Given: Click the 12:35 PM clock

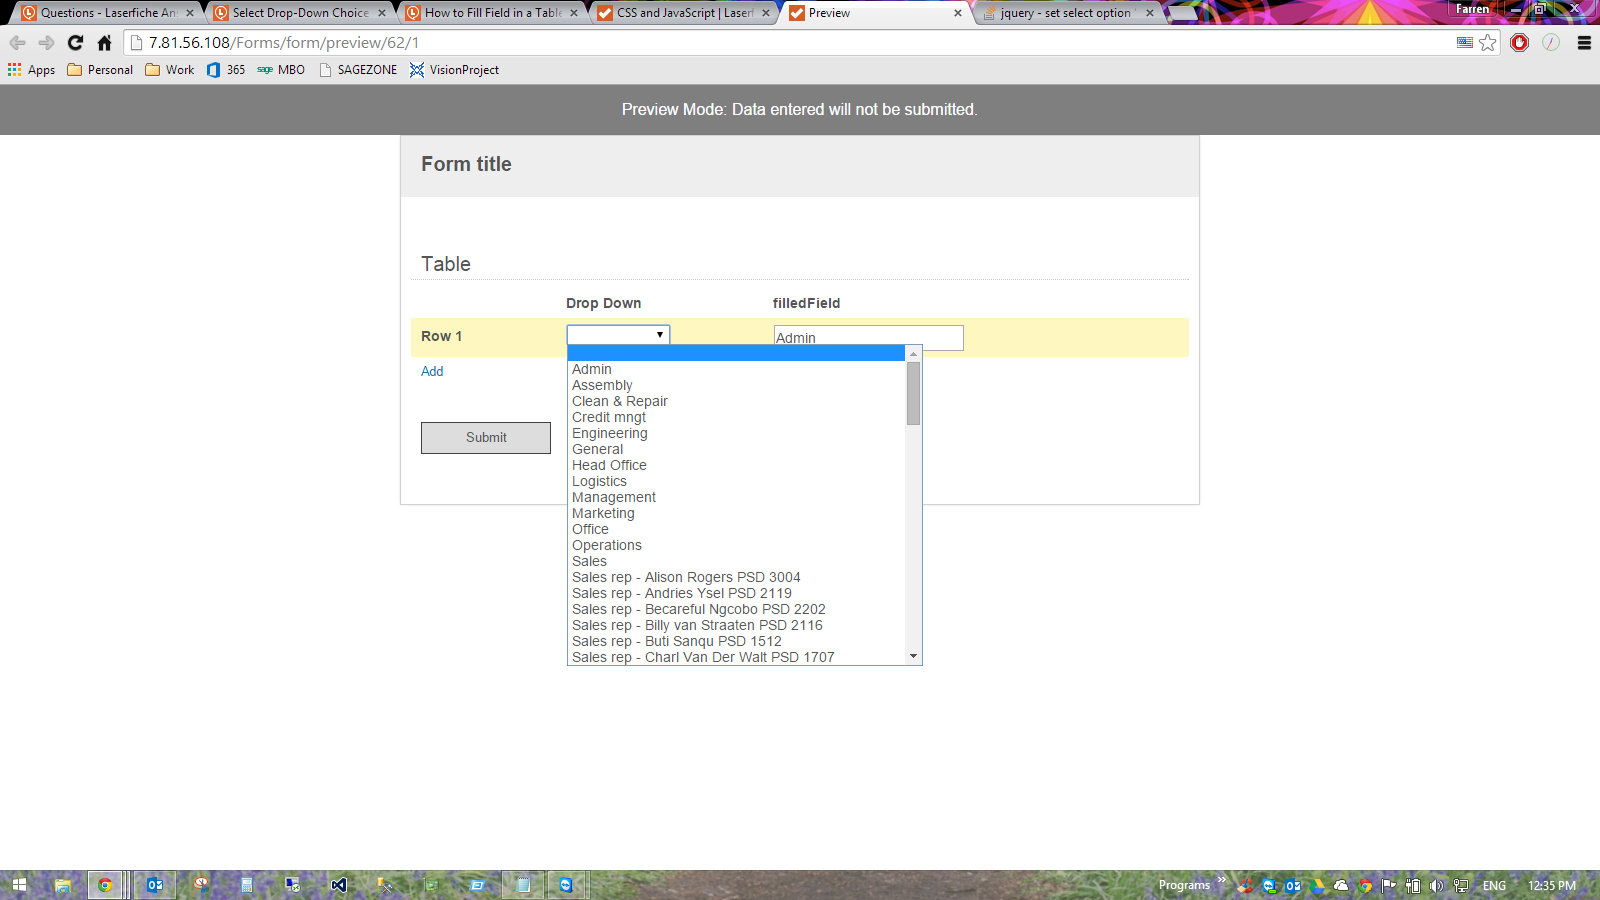Looking at the screenshot, I should point(1552,885).
